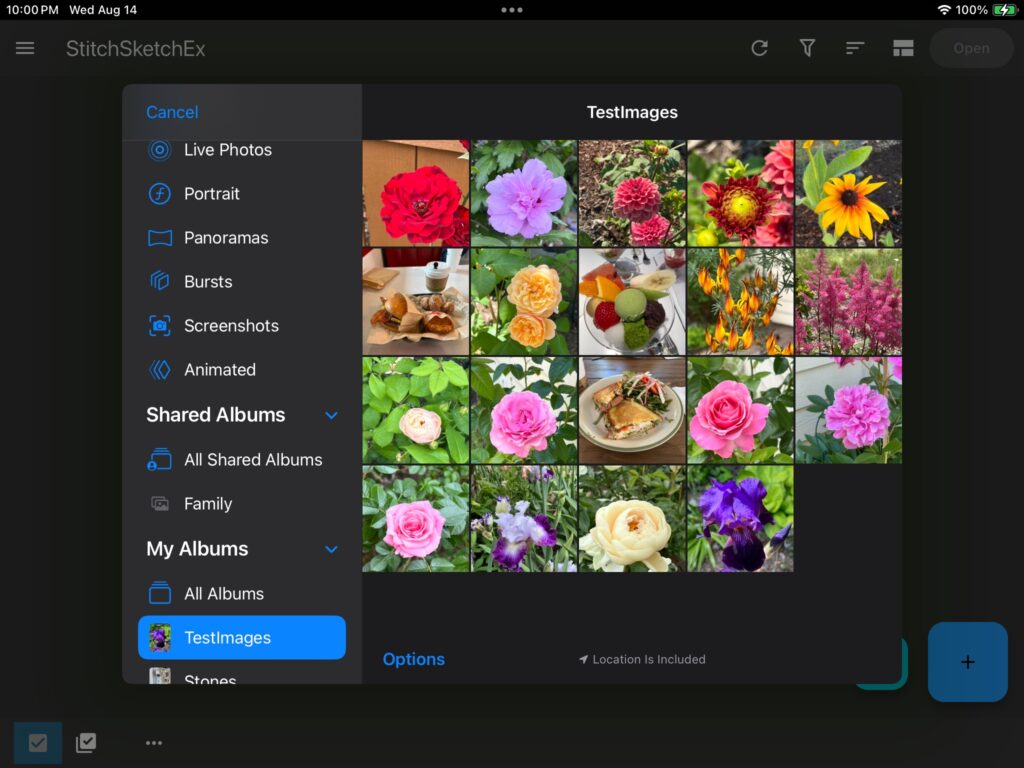Cancel the photo picker
The width and height of the screenshot is (1024, 768).
(x=172, y=112)
